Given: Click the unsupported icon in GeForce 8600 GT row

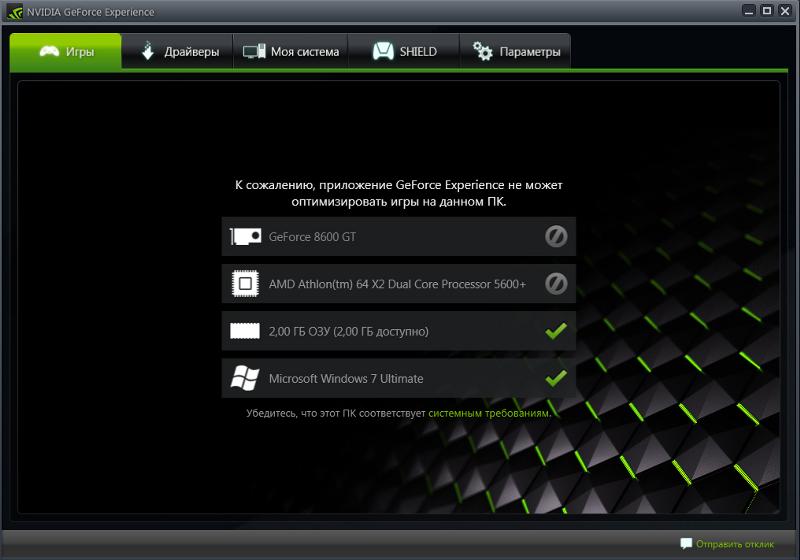Looking at the screenshot, I should click(556, 236).
